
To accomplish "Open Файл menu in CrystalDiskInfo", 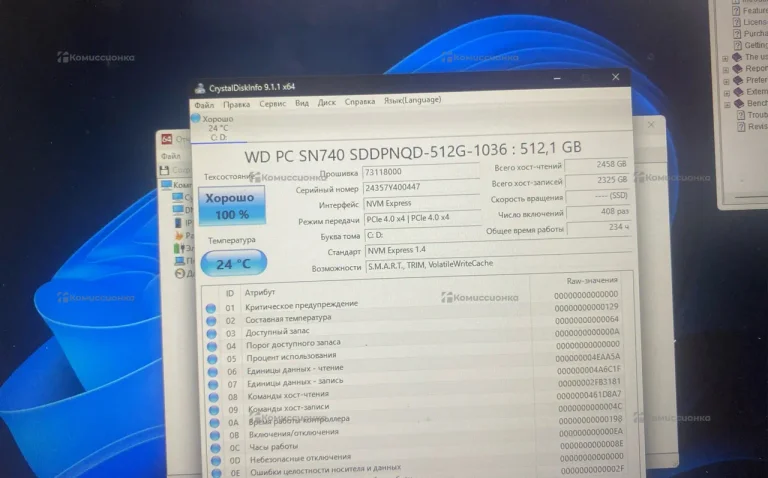I will pos(204,105).
